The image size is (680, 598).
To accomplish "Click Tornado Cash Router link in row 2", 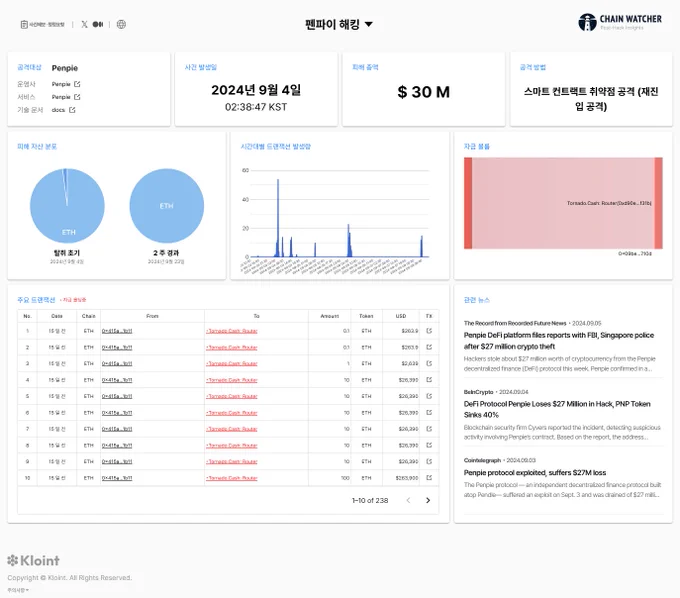I will [232, 347].
